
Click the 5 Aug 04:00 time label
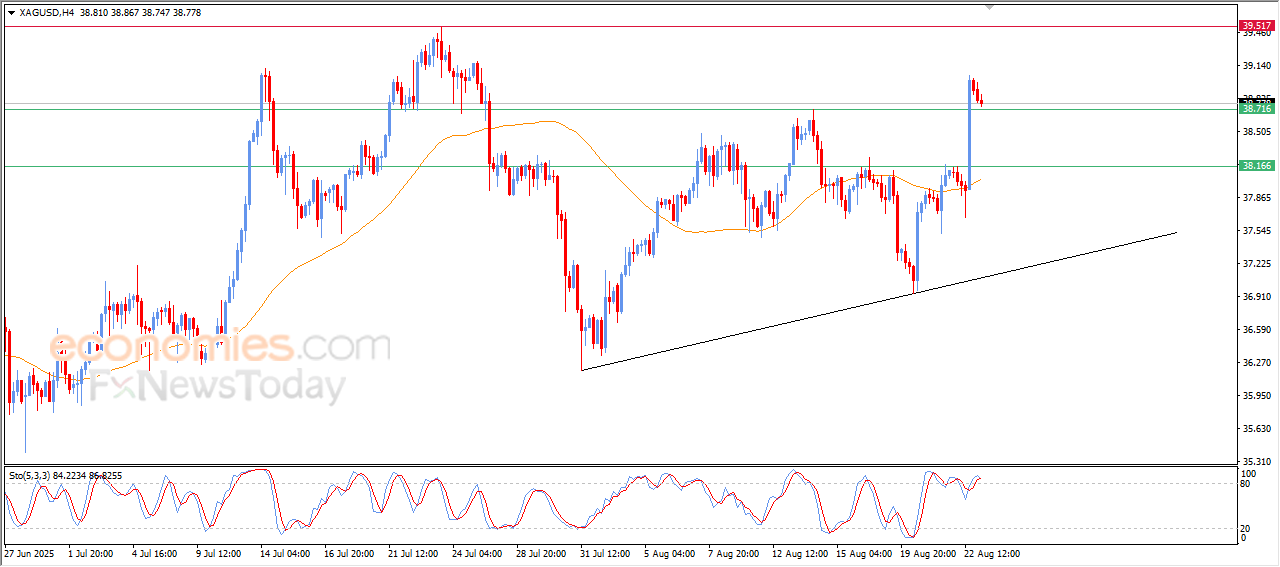tap(670, 553)
